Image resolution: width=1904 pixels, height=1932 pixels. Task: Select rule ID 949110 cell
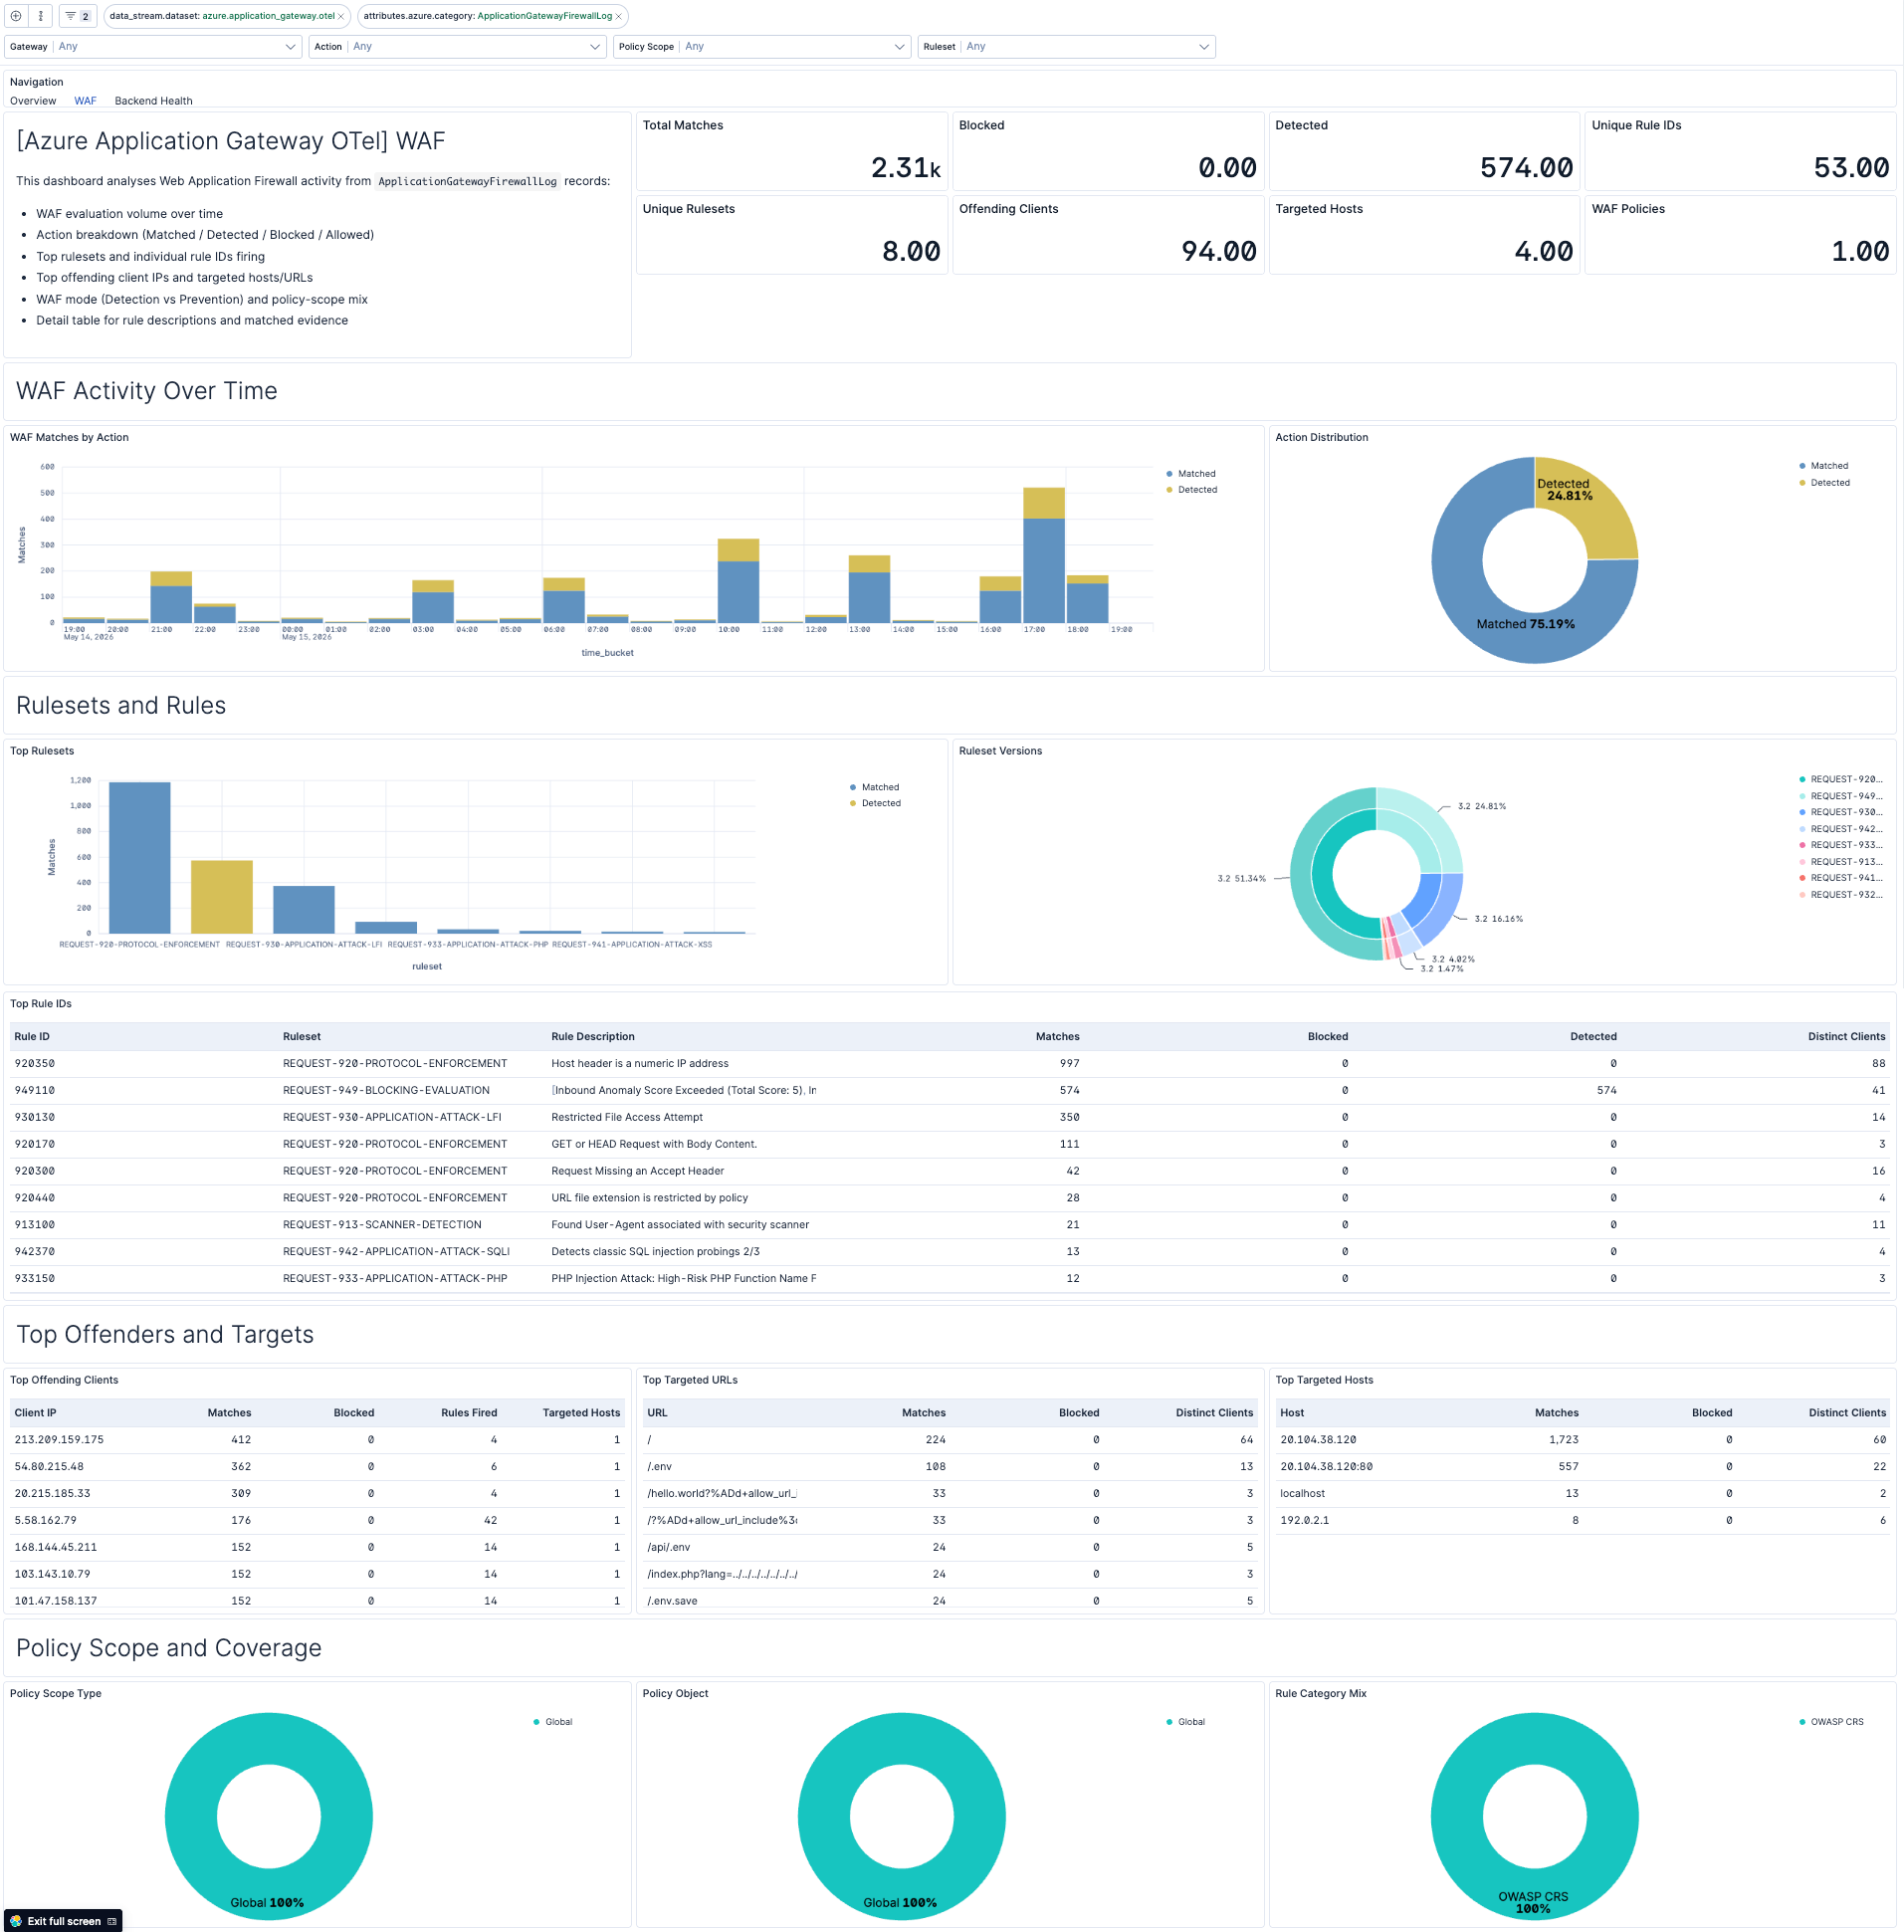point(35,1091)
